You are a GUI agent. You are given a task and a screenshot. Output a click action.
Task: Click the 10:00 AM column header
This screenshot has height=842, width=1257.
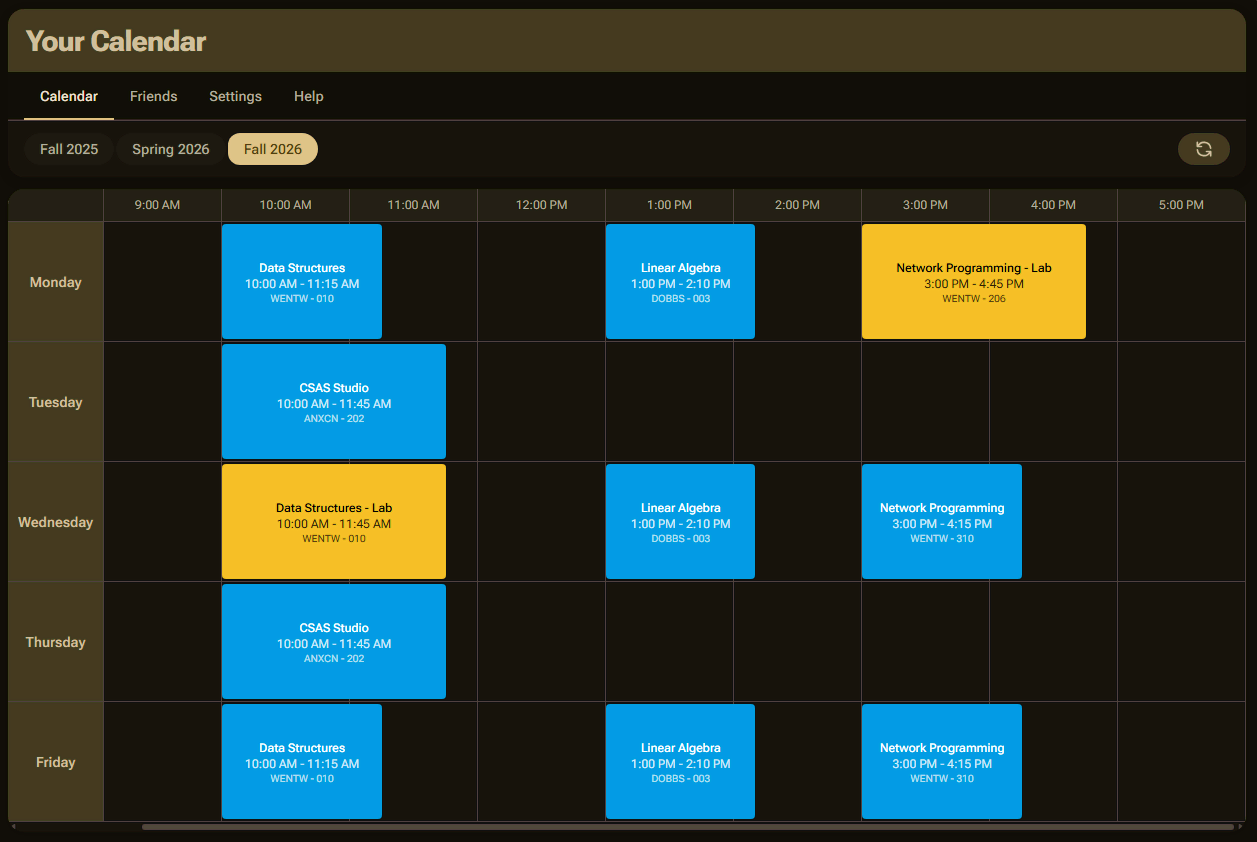[x=286, y=205]
